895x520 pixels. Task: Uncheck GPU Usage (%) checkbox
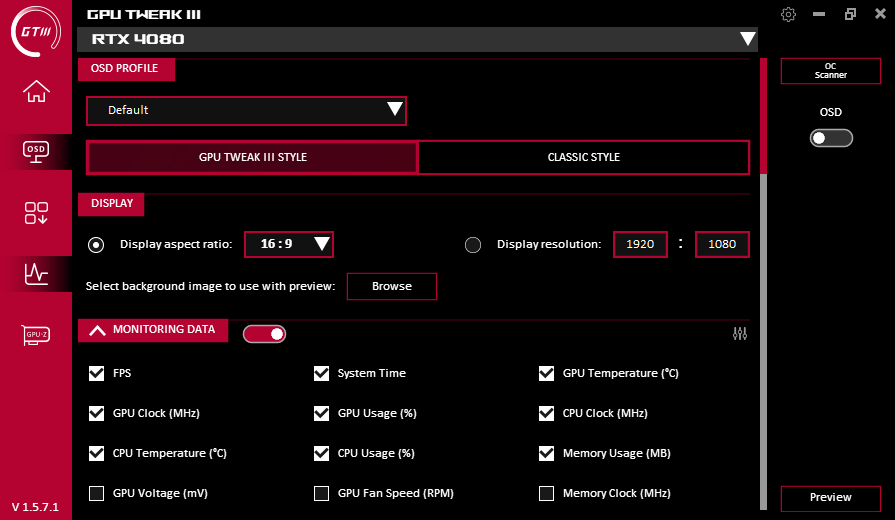(321, 413)
